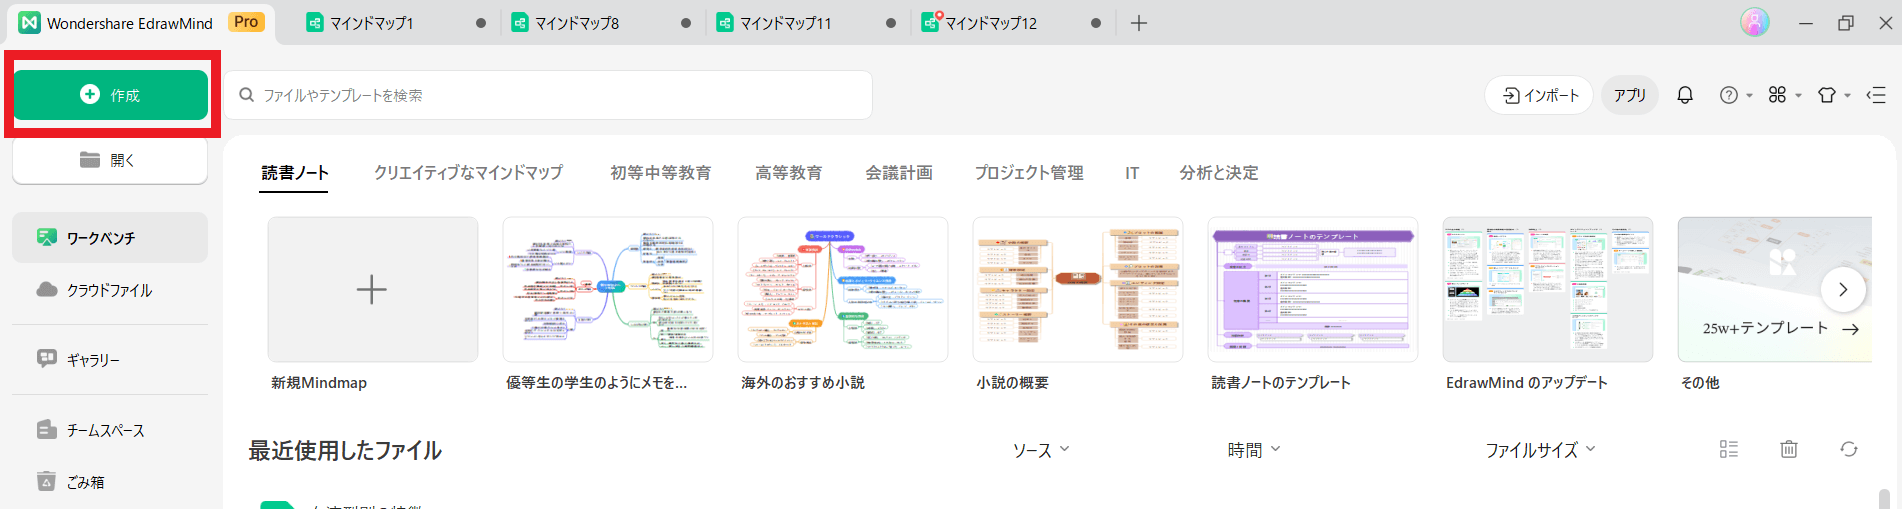Switch to 高等教育 tab
Image resolution: width=1902 pixels, height=509 pixels.
(789, 173)
